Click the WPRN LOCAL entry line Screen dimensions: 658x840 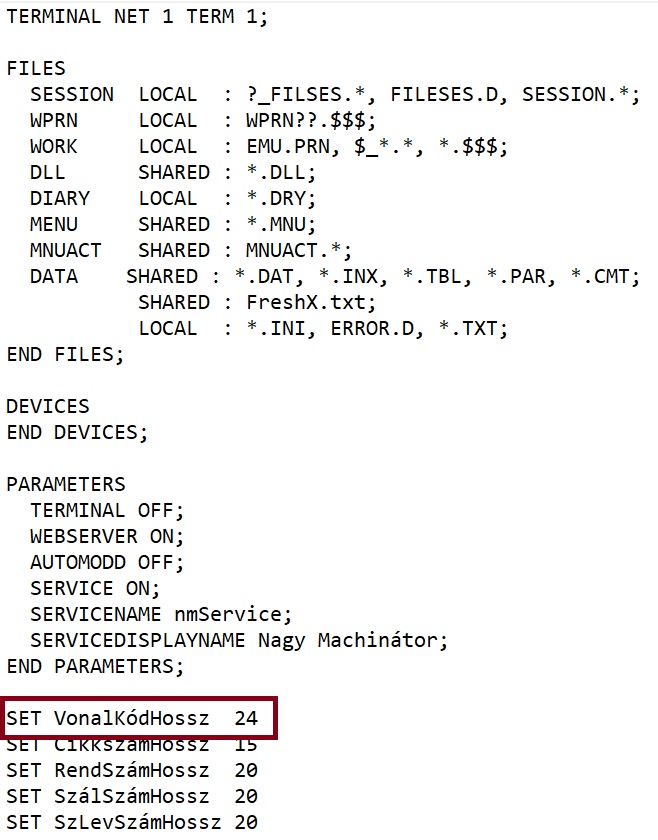coord(203,121)
